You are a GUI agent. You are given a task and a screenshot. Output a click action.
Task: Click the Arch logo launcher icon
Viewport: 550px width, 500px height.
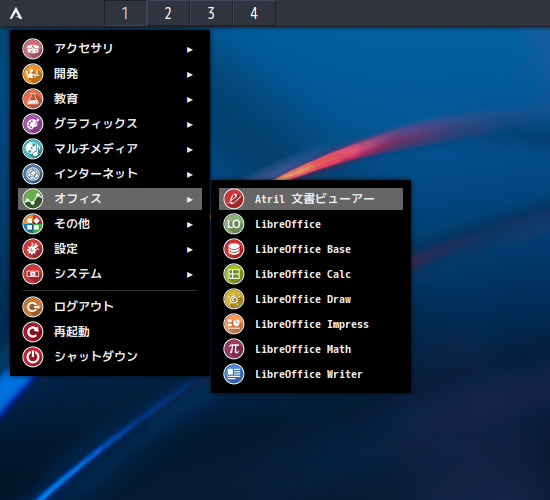coord(16,14)
